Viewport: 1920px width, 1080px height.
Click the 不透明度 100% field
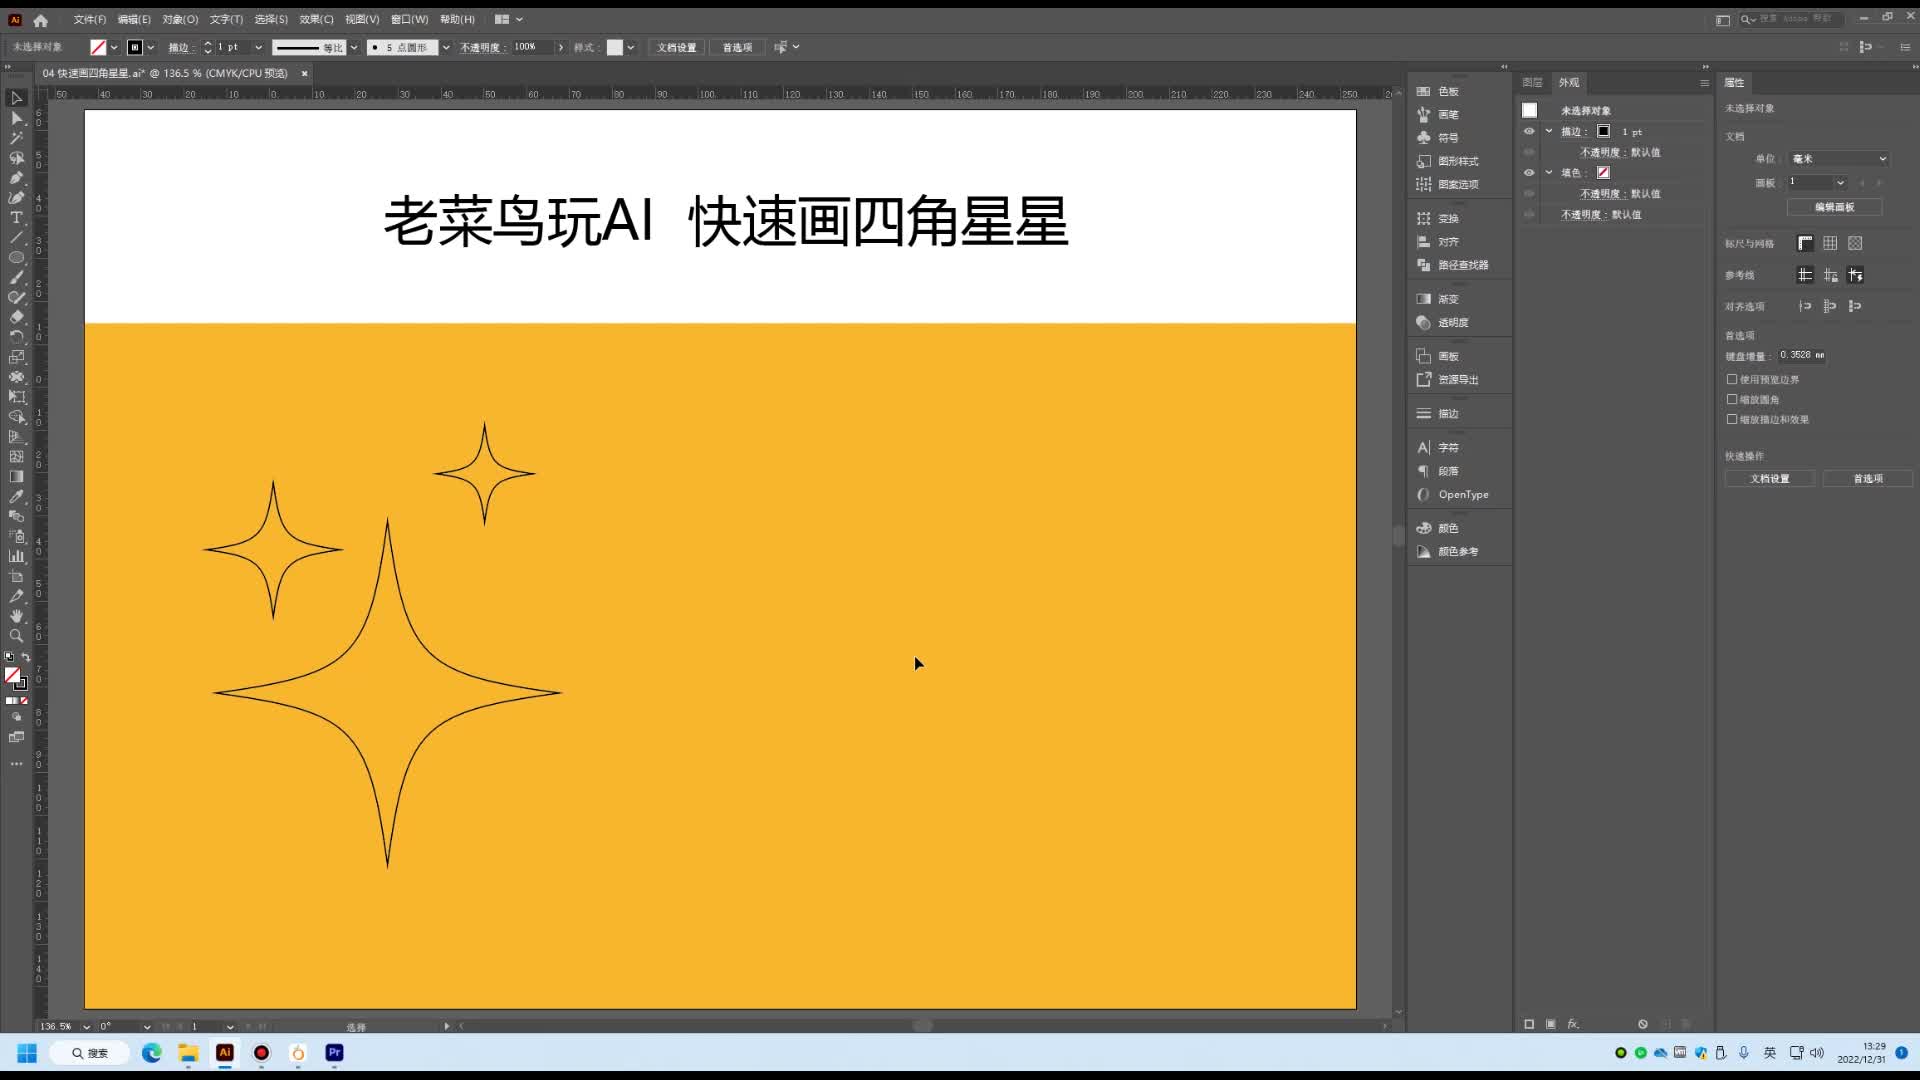pos(534,47)
